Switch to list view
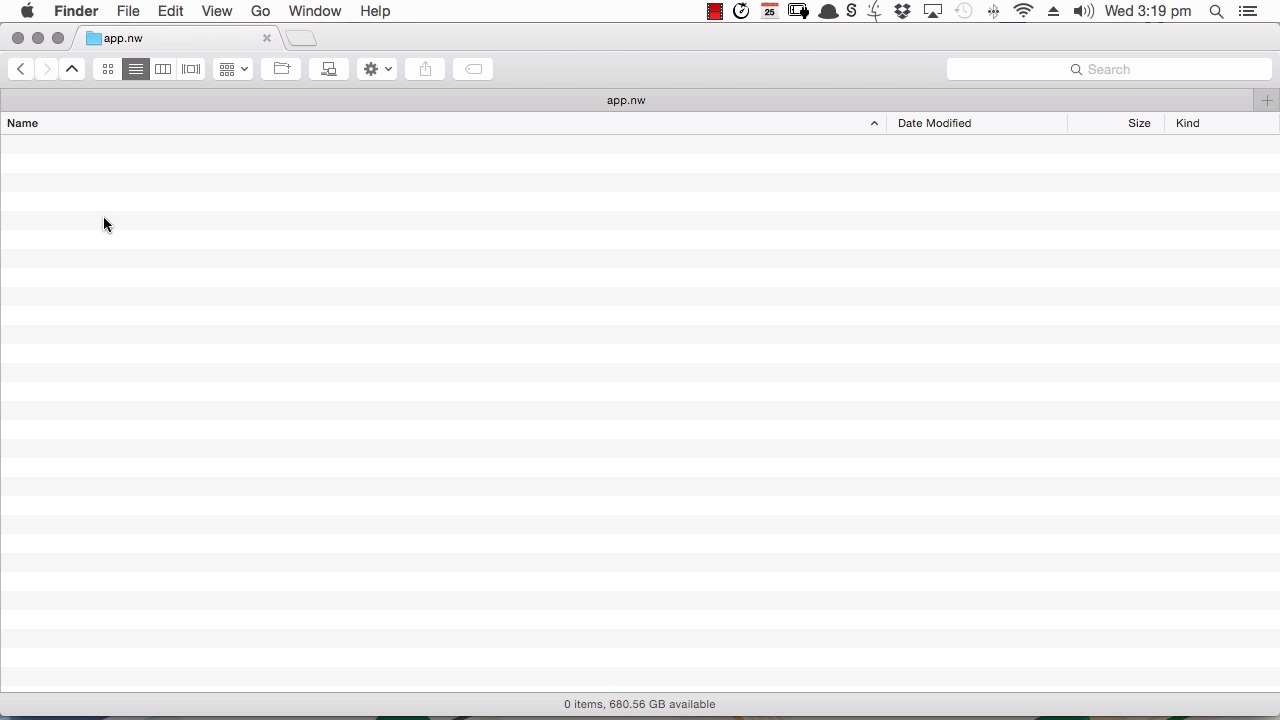The image size is (1280, 720). [x=135, y=69]
